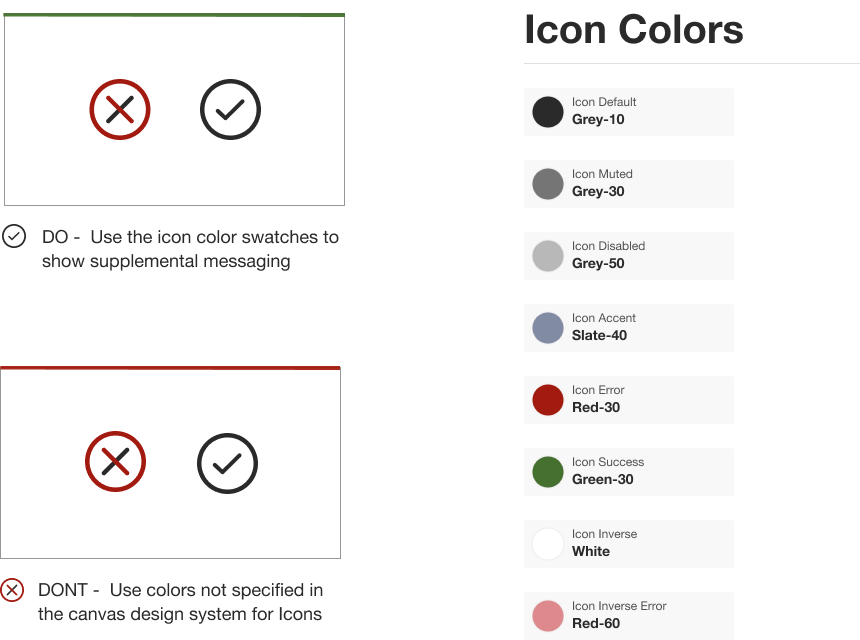Click the Green-30 label text
This screenshot has width=860, height=640.
click(x=603, y=480)
